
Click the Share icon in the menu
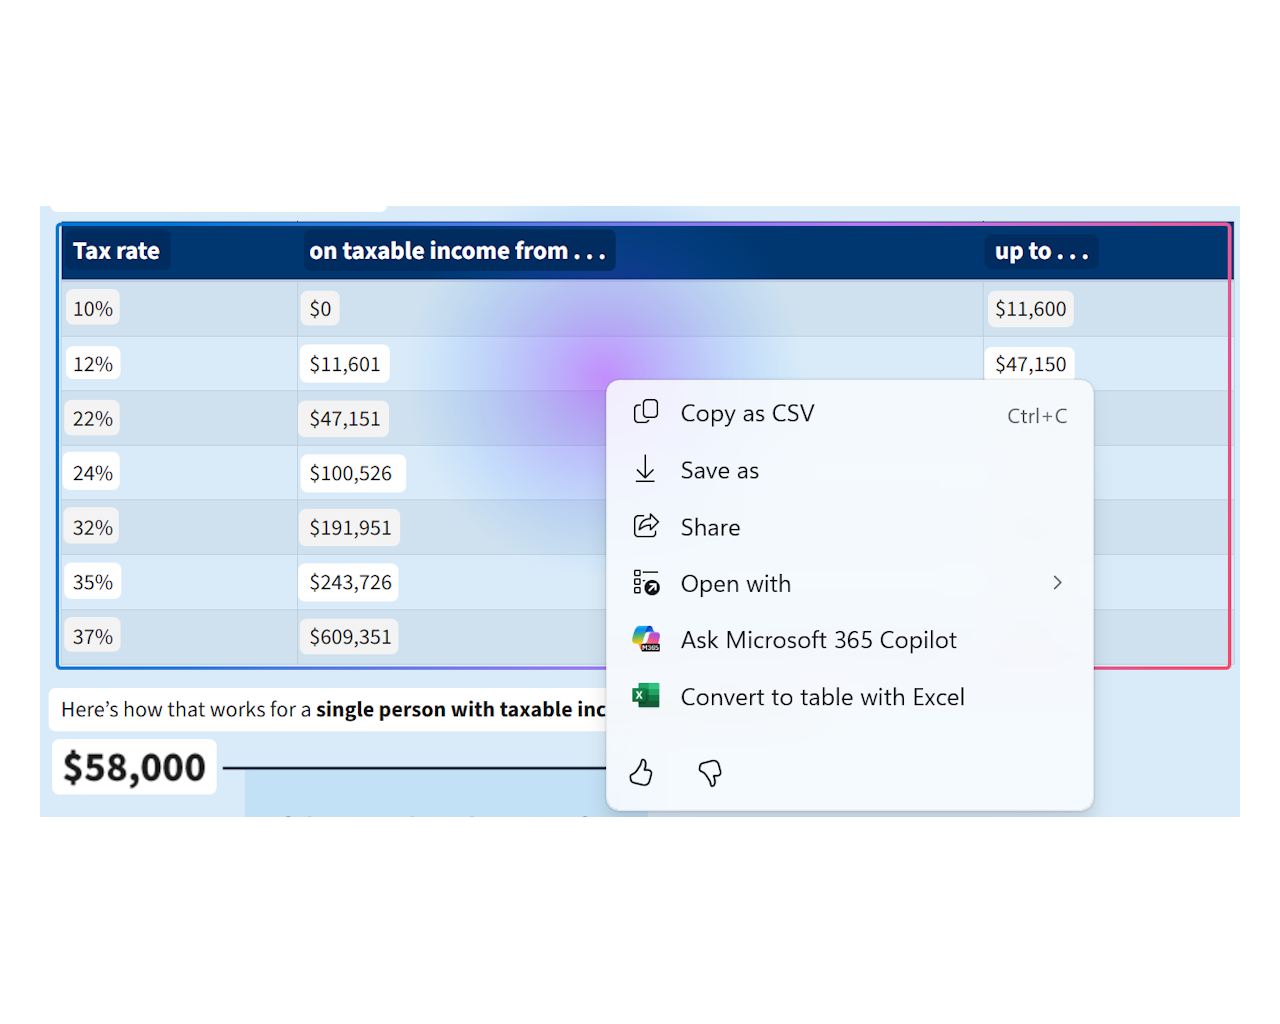(646, 526)
